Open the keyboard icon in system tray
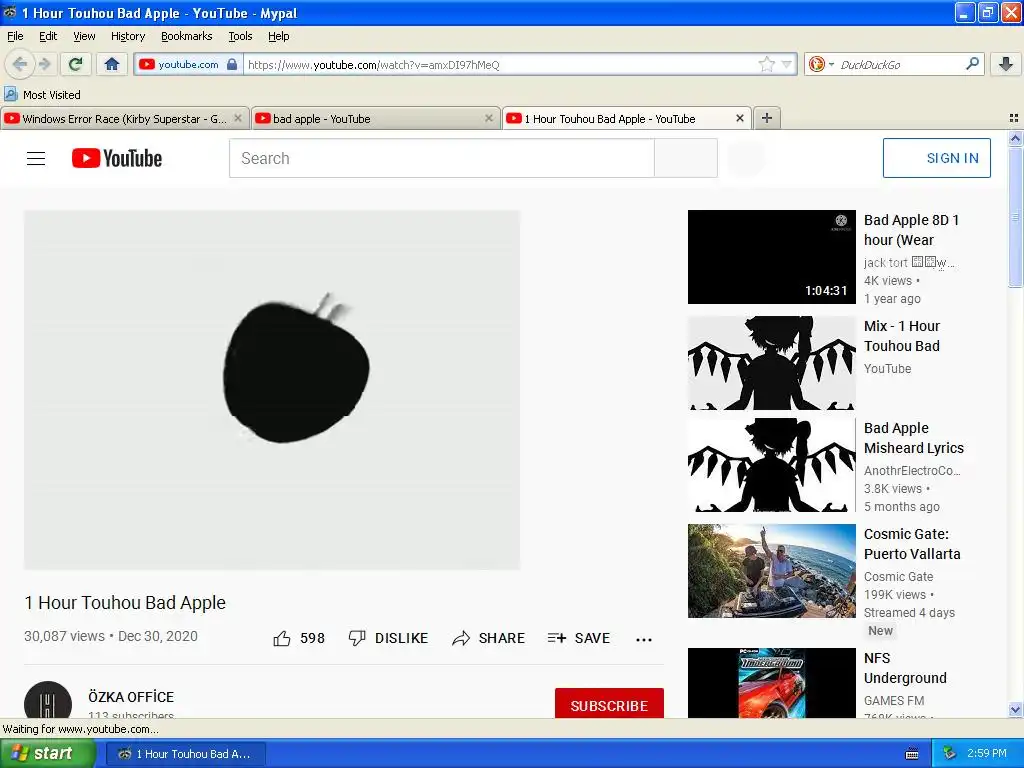This screenshot has width=1024, height=768. click(x=912, y=754)
